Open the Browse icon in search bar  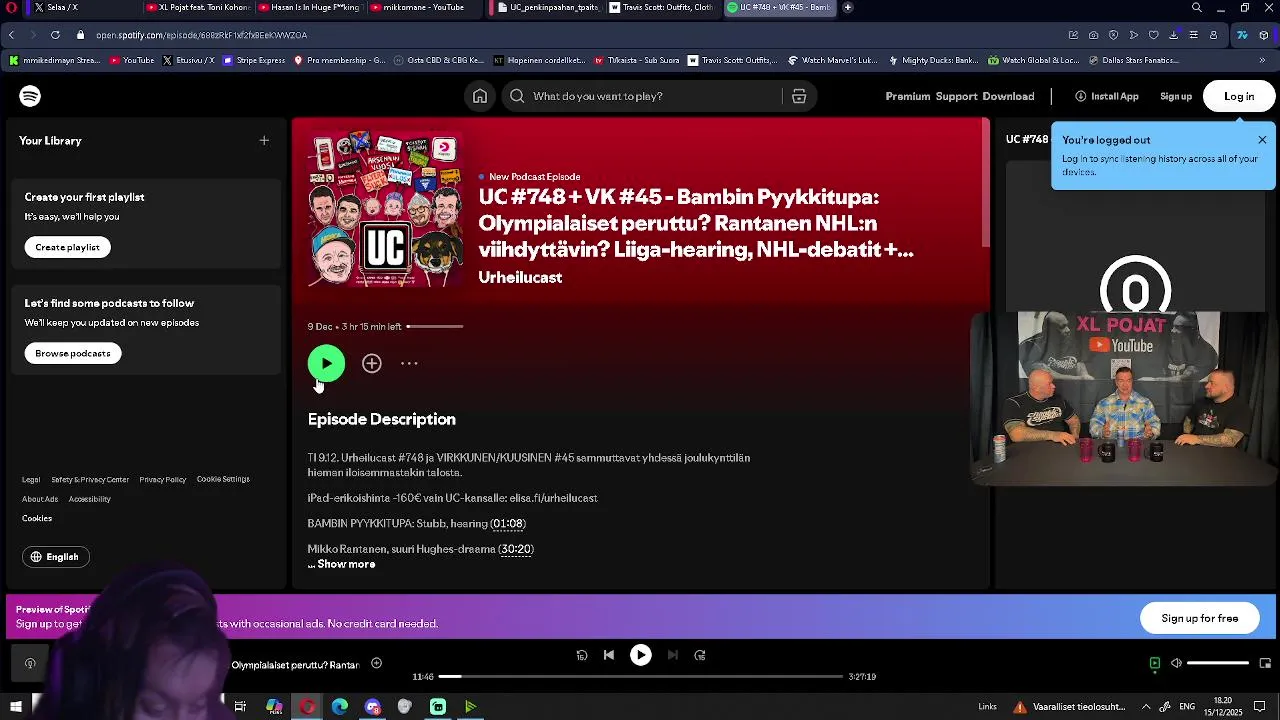click(799, 96)
